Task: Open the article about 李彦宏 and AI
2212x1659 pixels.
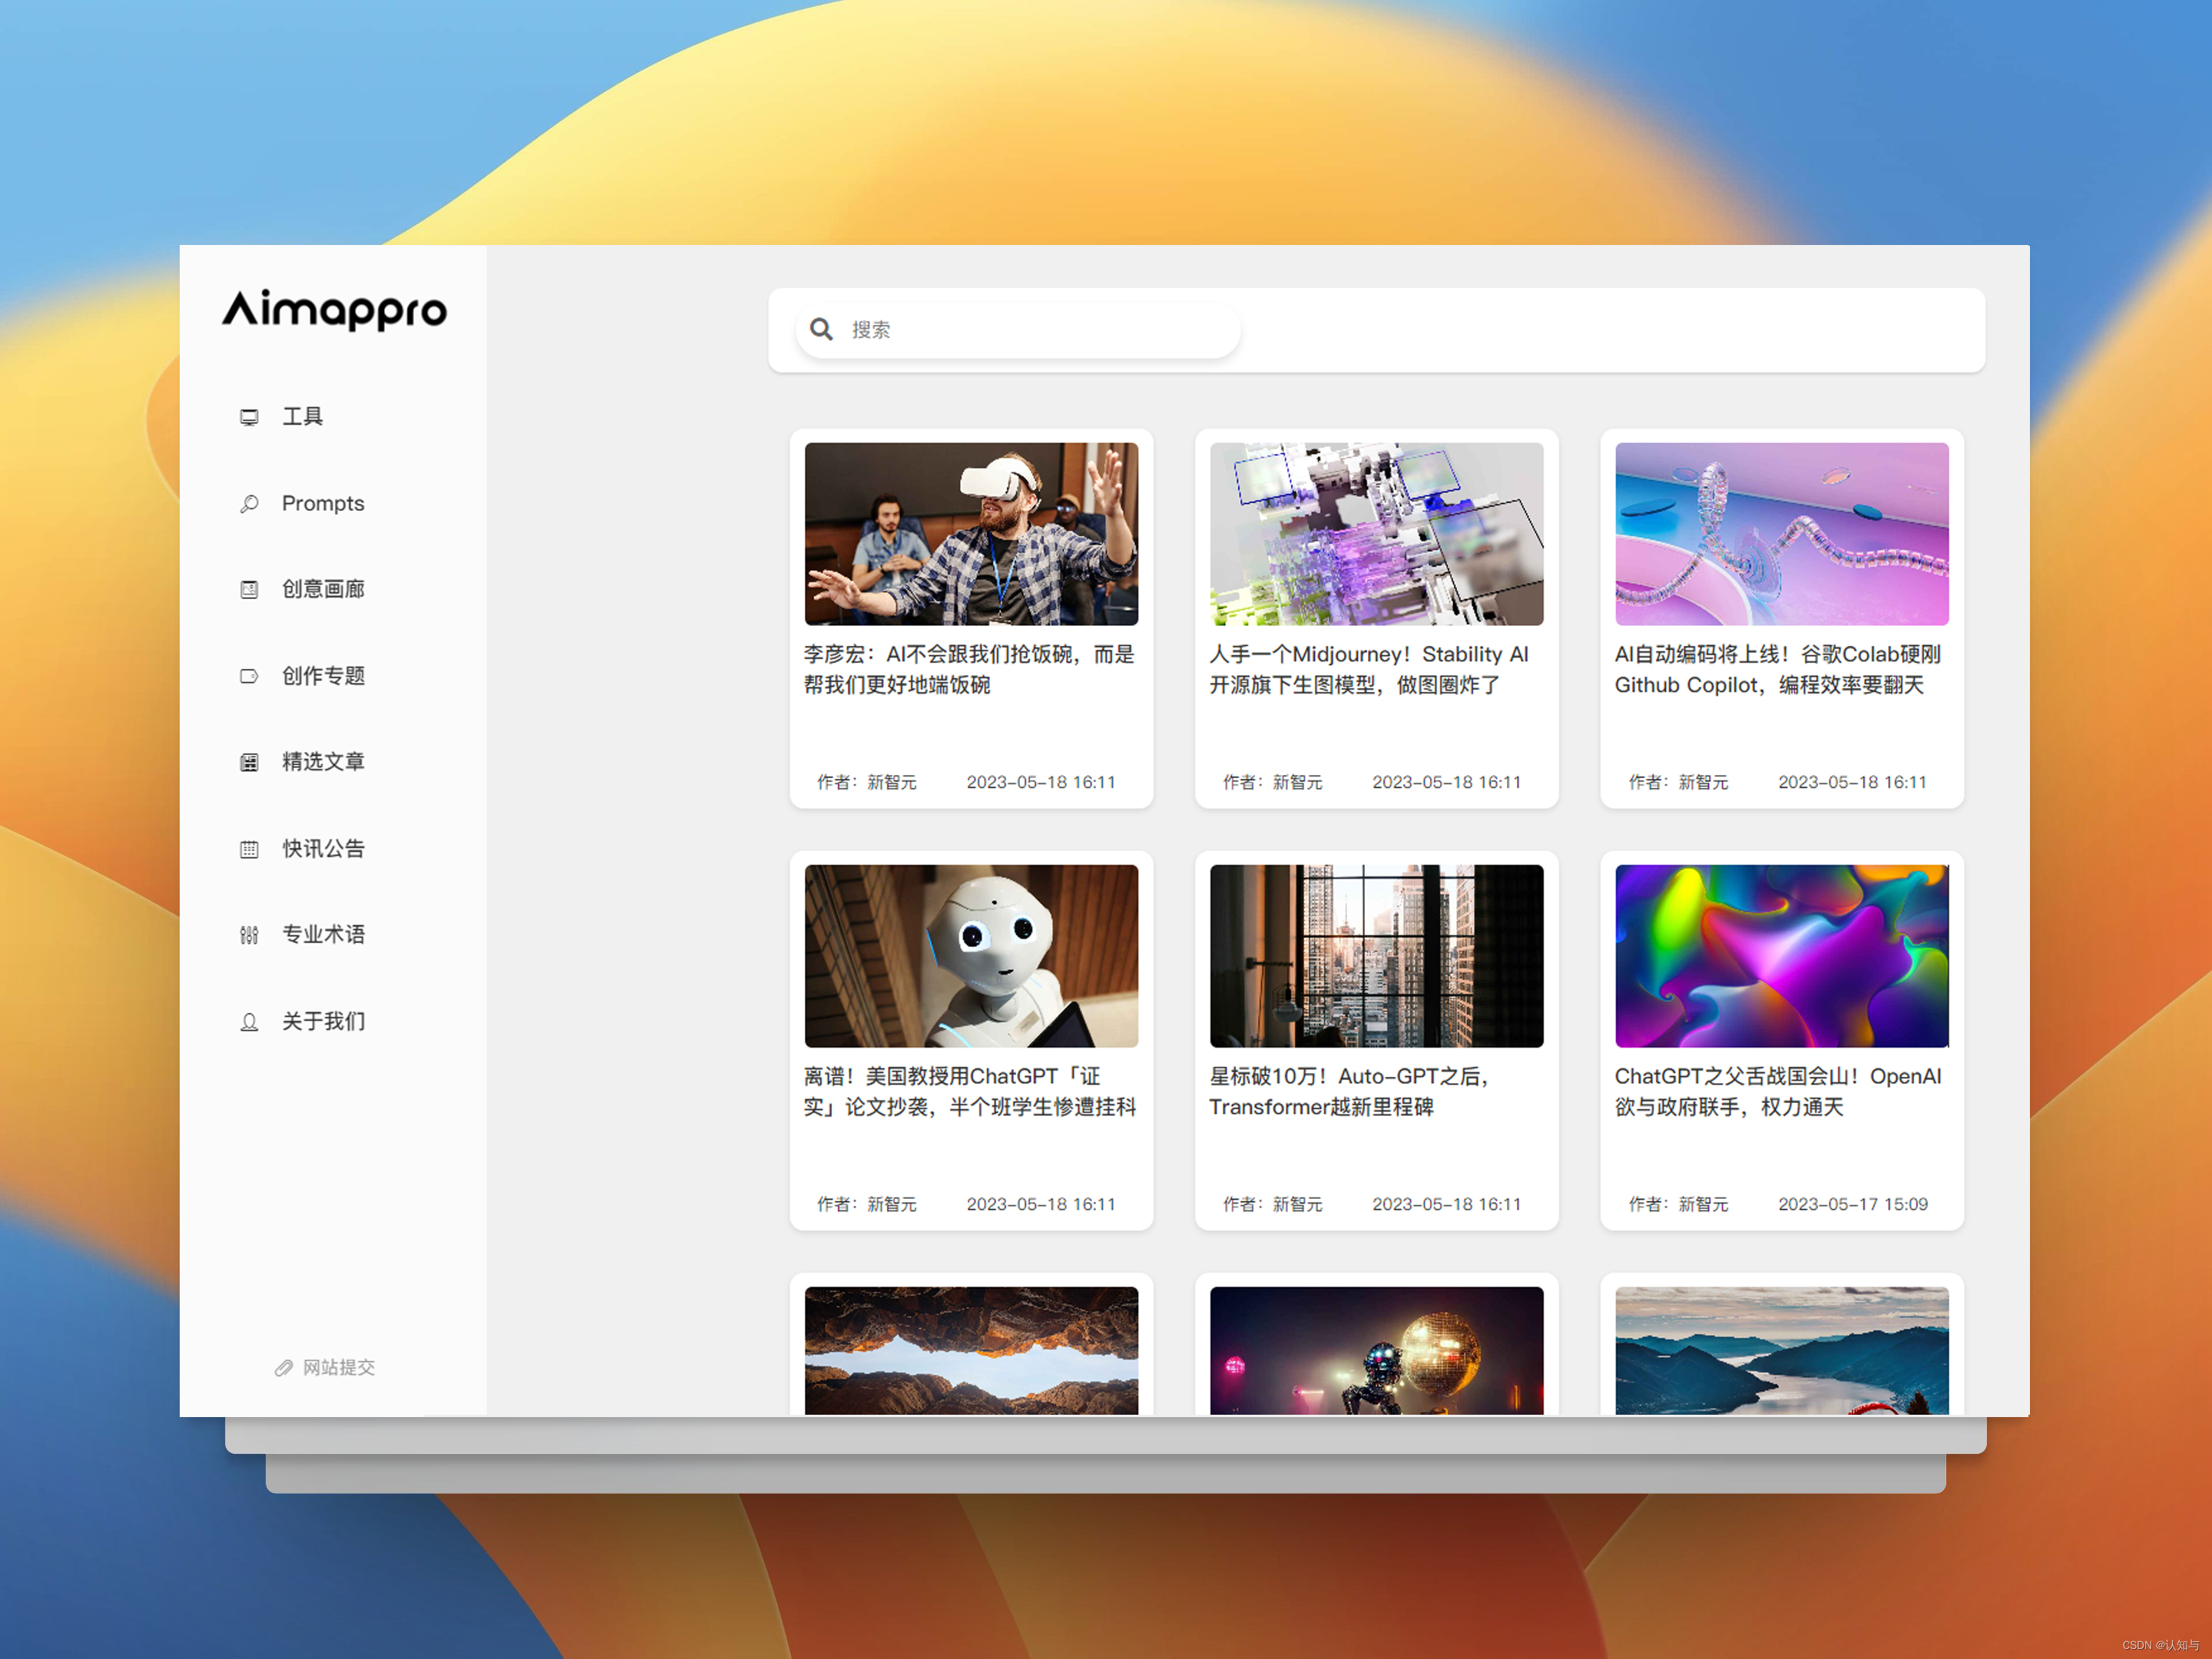Action: (971, 670)
